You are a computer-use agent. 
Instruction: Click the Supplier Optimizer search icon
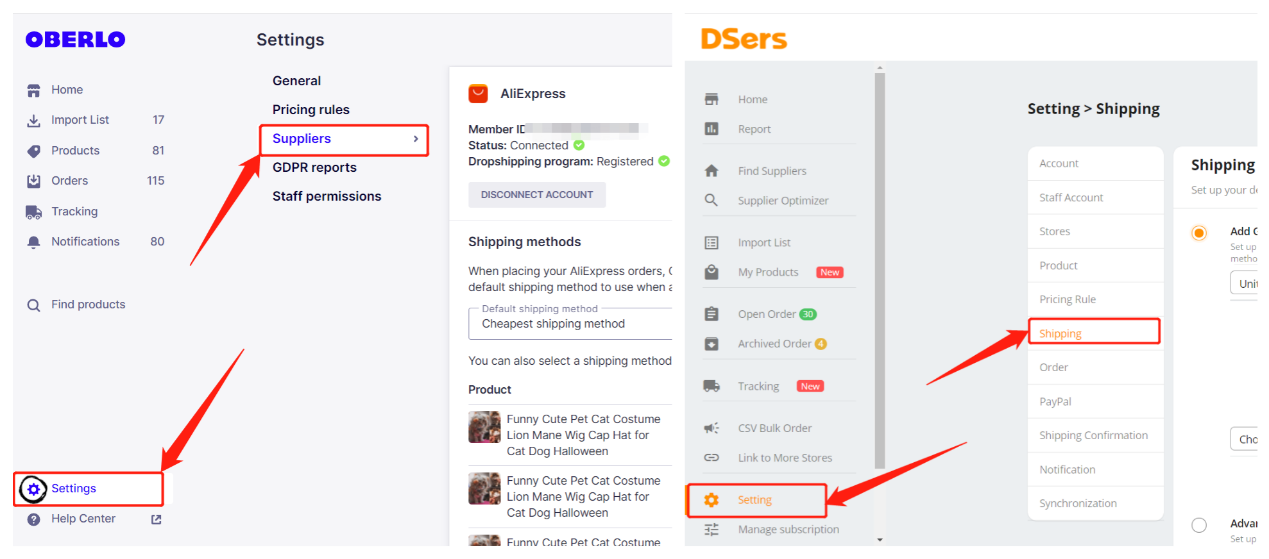712,200
